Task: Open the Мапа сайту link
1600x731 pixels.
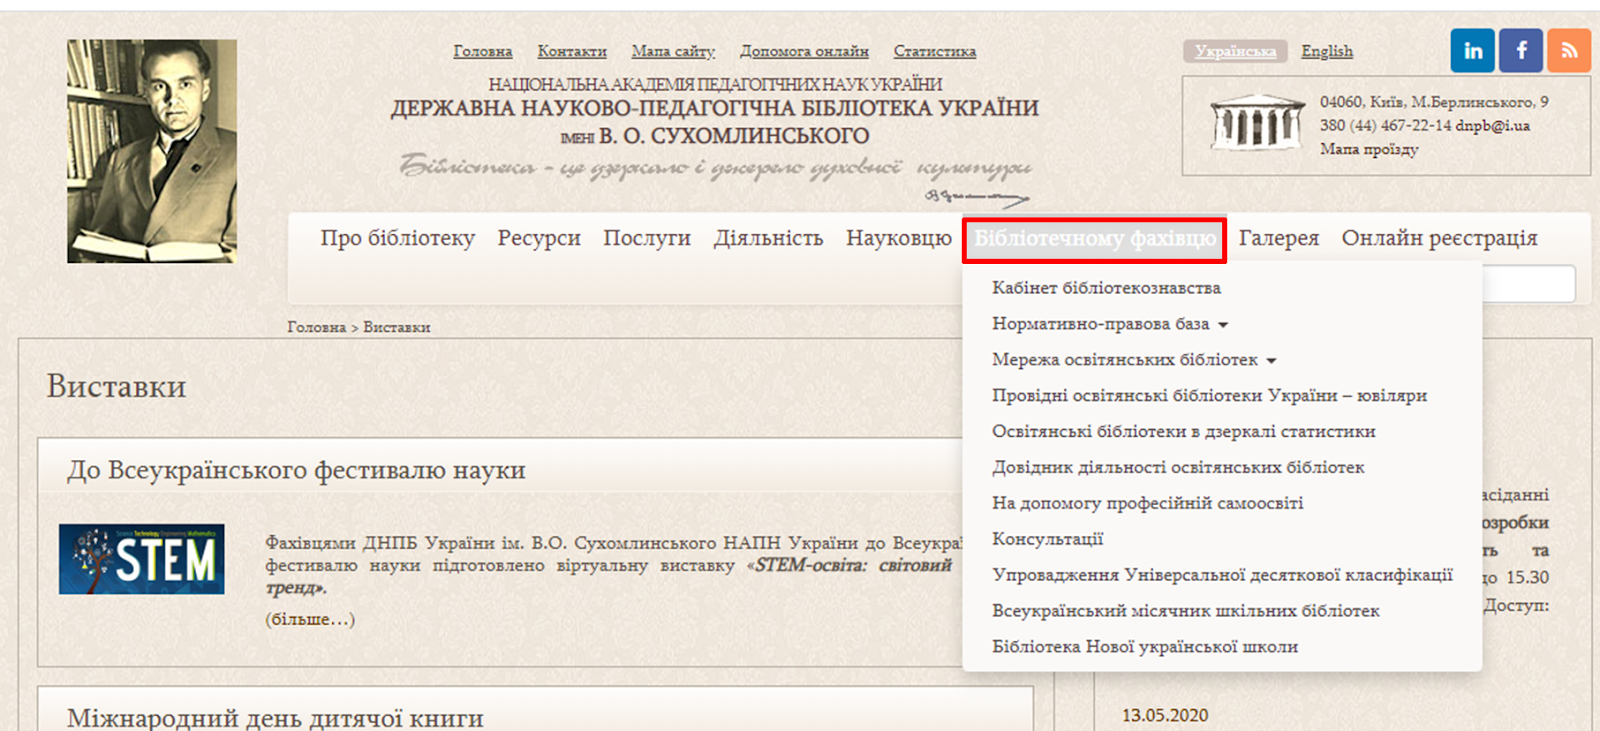Action: point(673,51)
